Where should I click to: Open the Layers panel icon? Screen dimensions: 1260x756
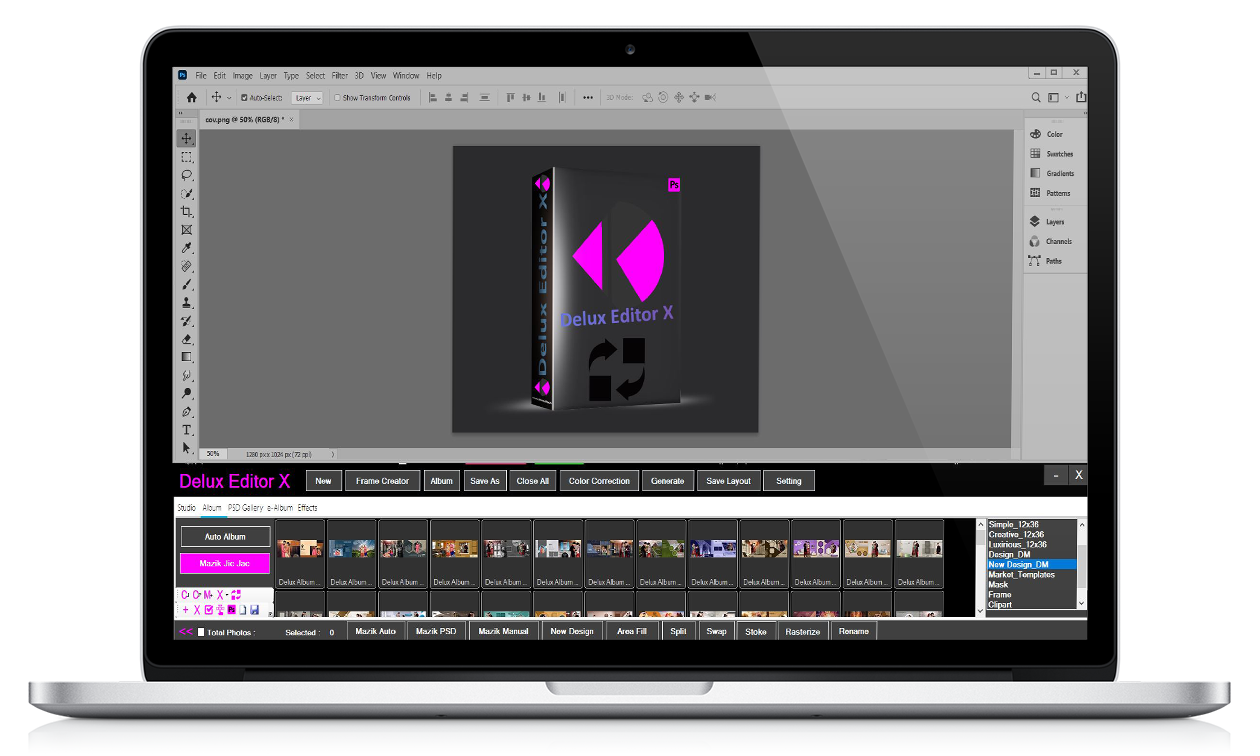point(1036,221)
